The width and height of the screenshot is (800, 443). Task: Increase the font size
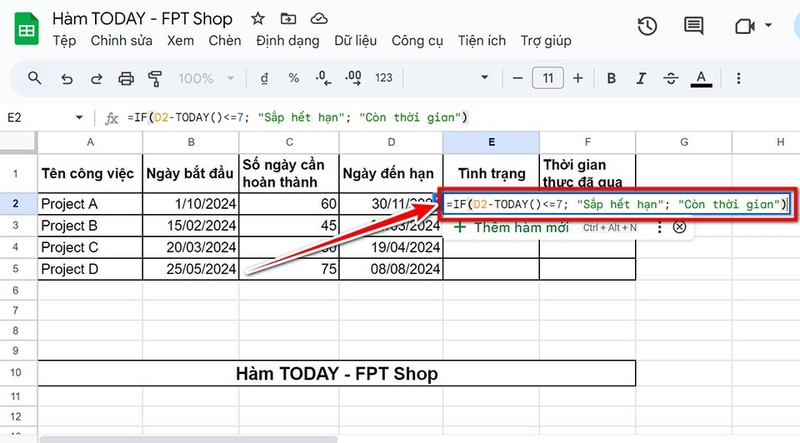(578, 78)
